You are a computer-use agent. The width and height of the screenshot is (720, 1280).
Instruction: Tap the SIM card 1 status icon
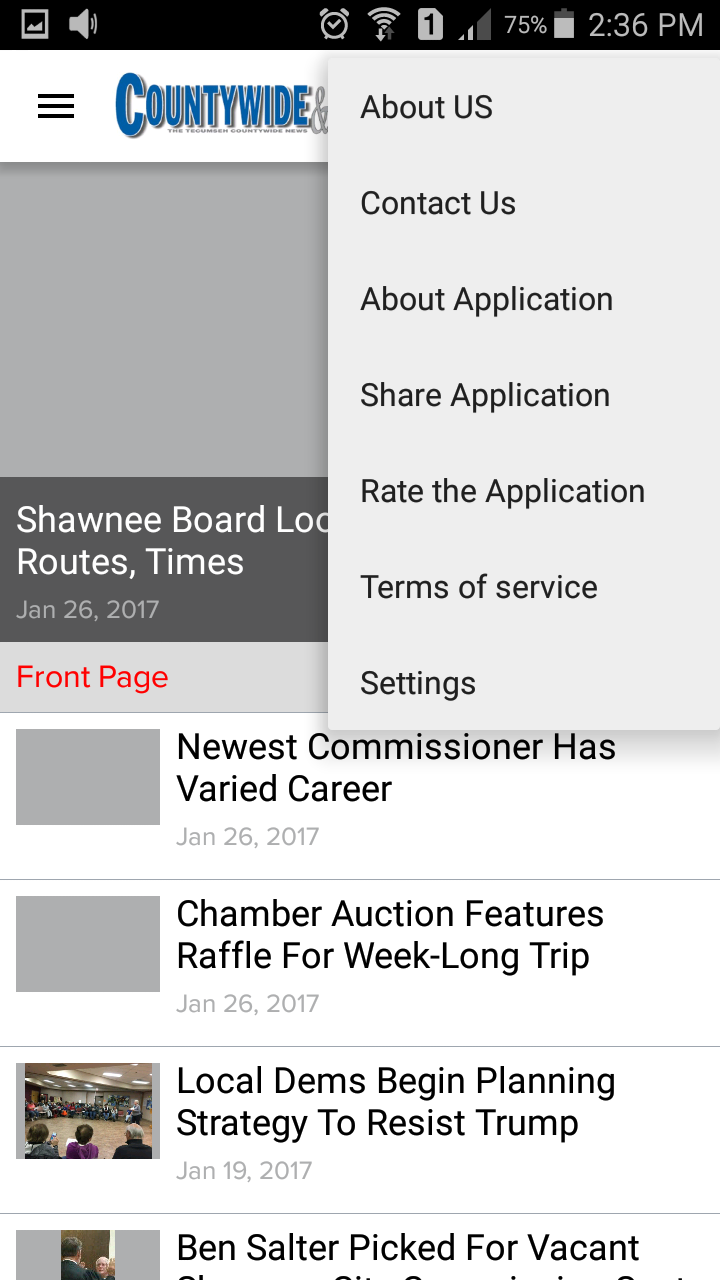[430, 24]
